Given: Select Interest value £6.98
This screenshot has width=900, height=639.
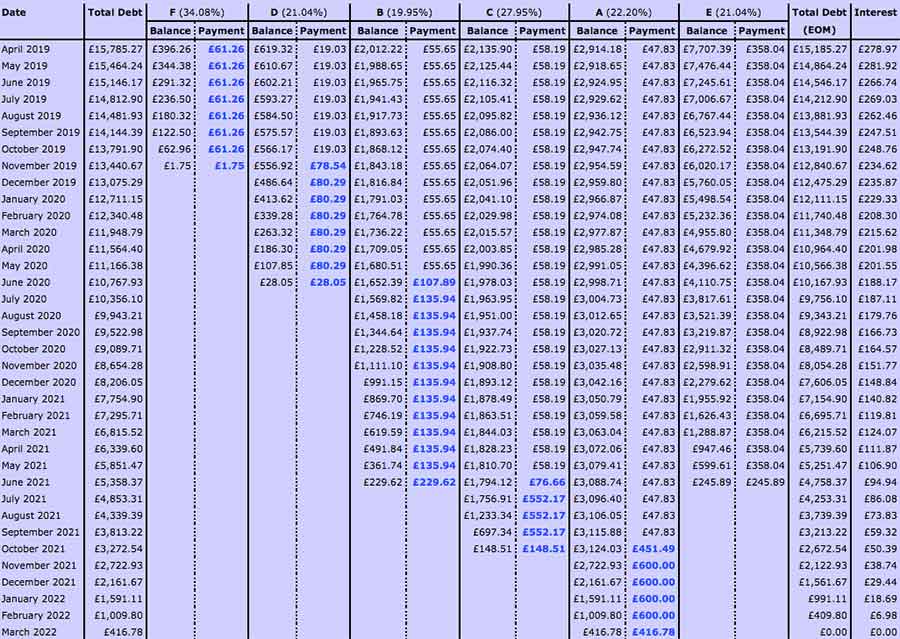Looking at the screenshot, I should [x=883, y=615].
